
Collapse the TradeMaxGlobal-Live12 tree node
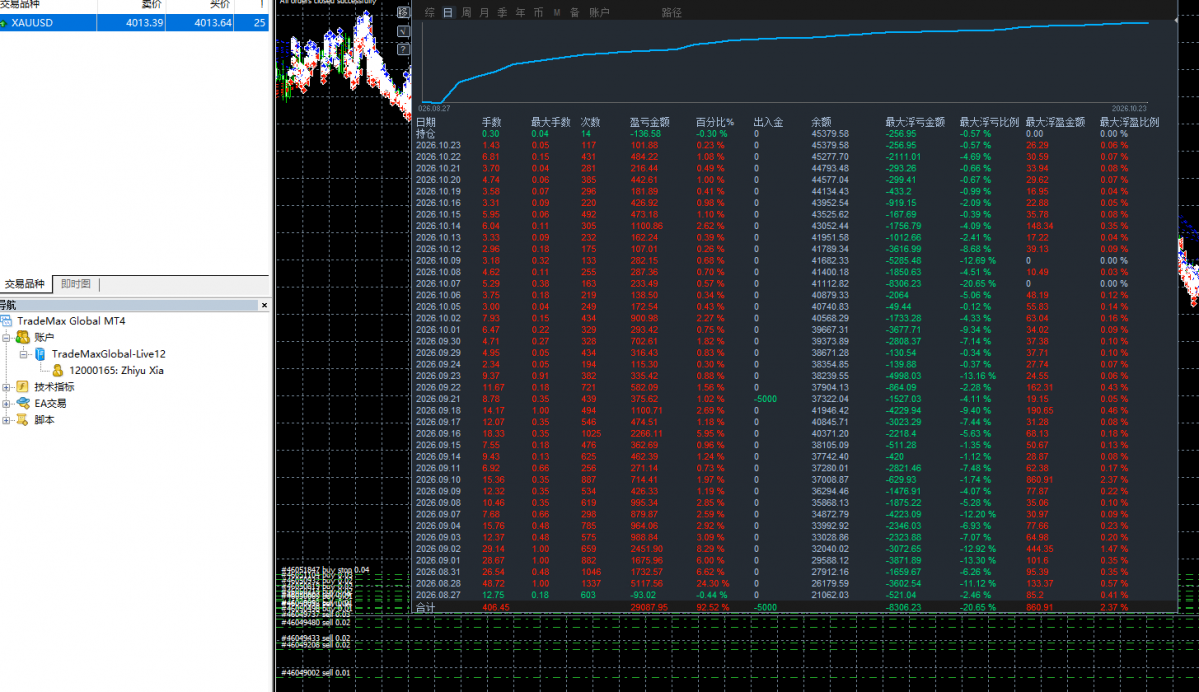24,354
